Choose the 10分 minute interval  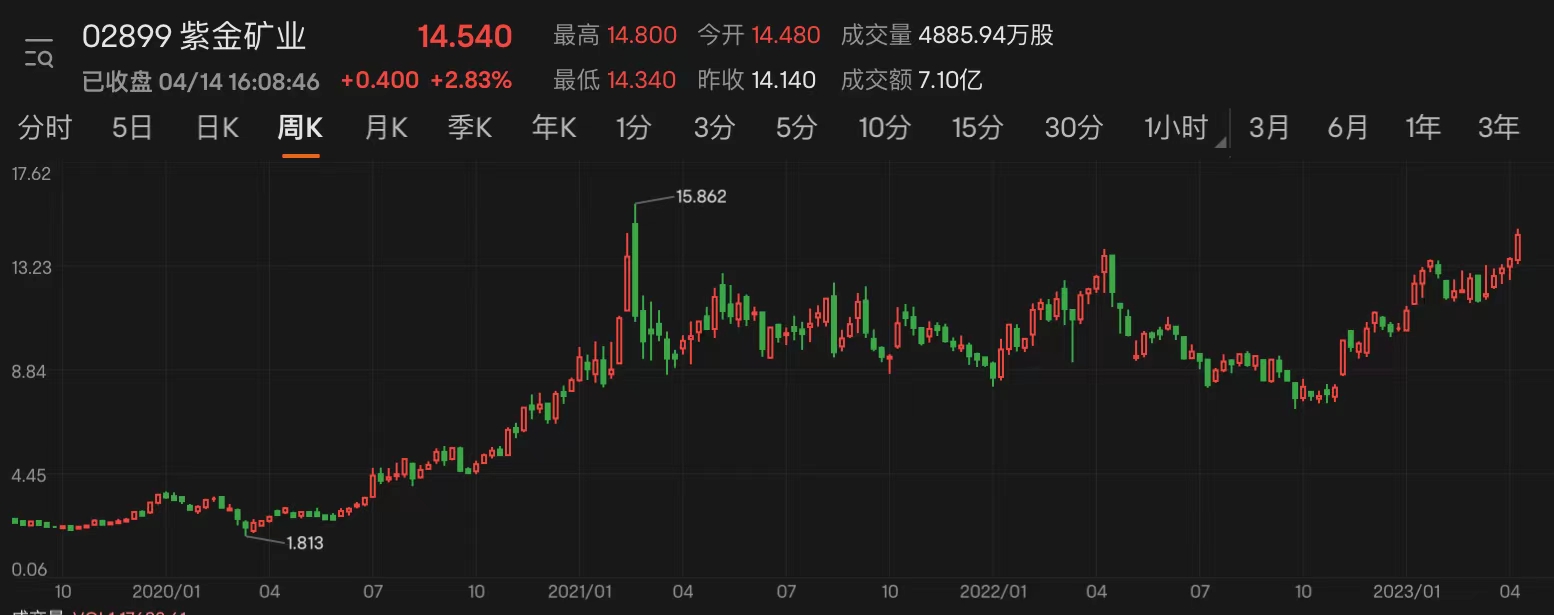(885, 127)
